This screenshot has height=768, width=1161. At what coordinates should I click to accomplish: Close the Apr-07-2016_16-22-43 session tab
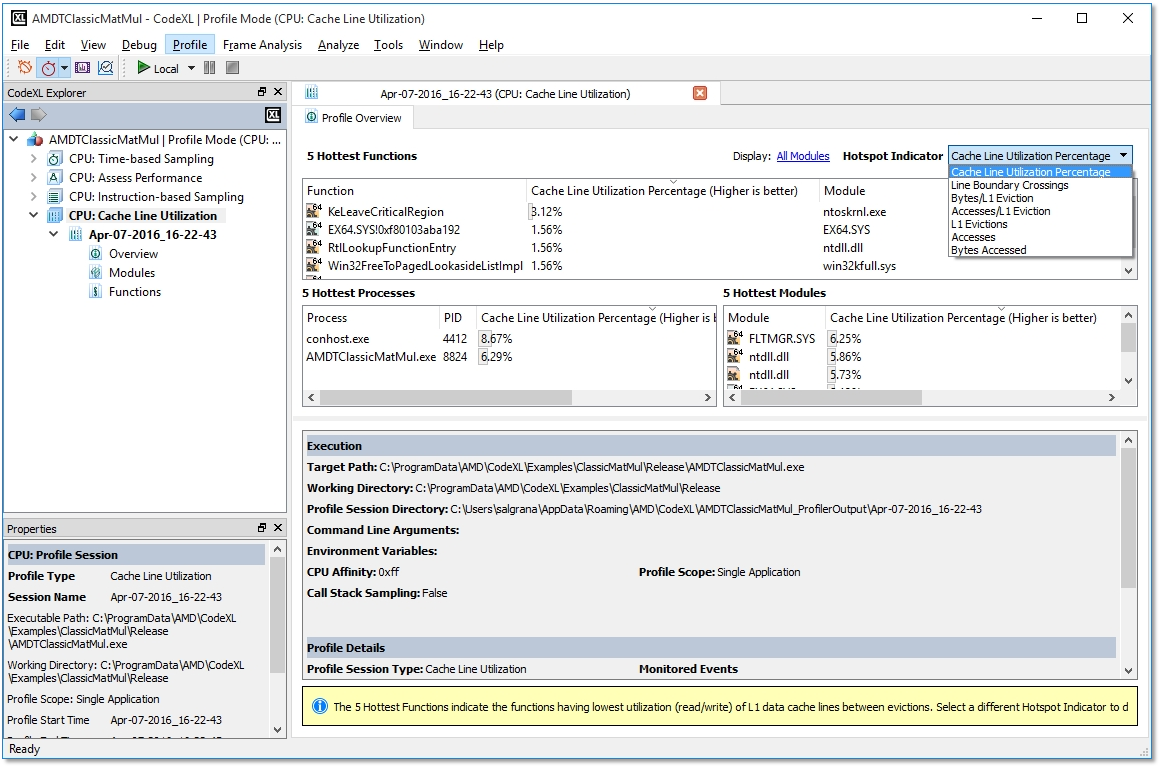pyautogui.click(x=700, y=93)
